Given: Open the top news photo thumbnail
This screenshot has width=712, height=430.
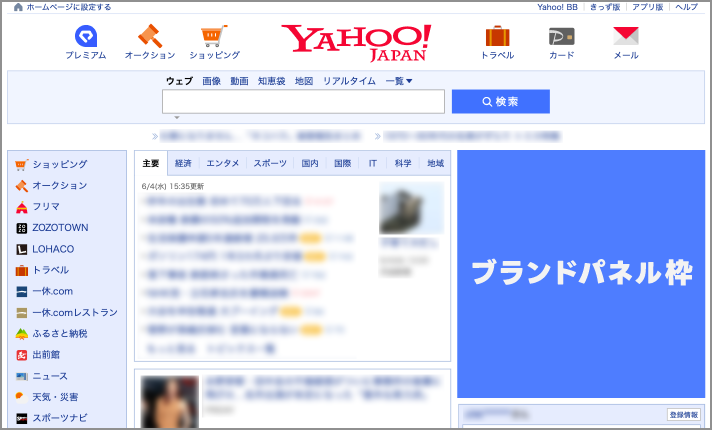Looking at the screenshot, I should pos(411,208).
